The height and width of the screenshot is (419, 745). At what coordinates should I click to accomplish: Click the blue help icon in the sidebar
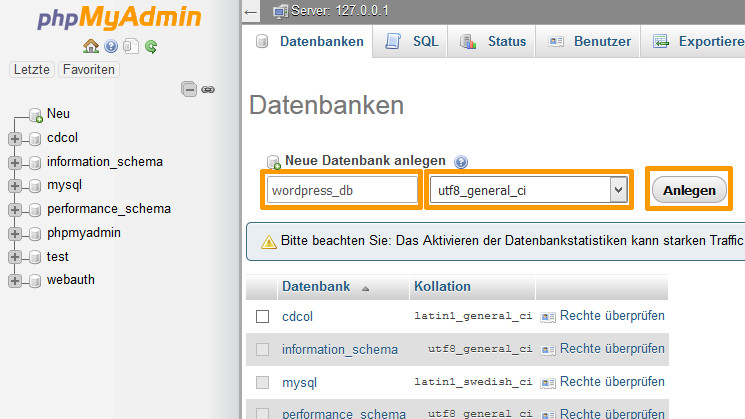coord(111,46)
